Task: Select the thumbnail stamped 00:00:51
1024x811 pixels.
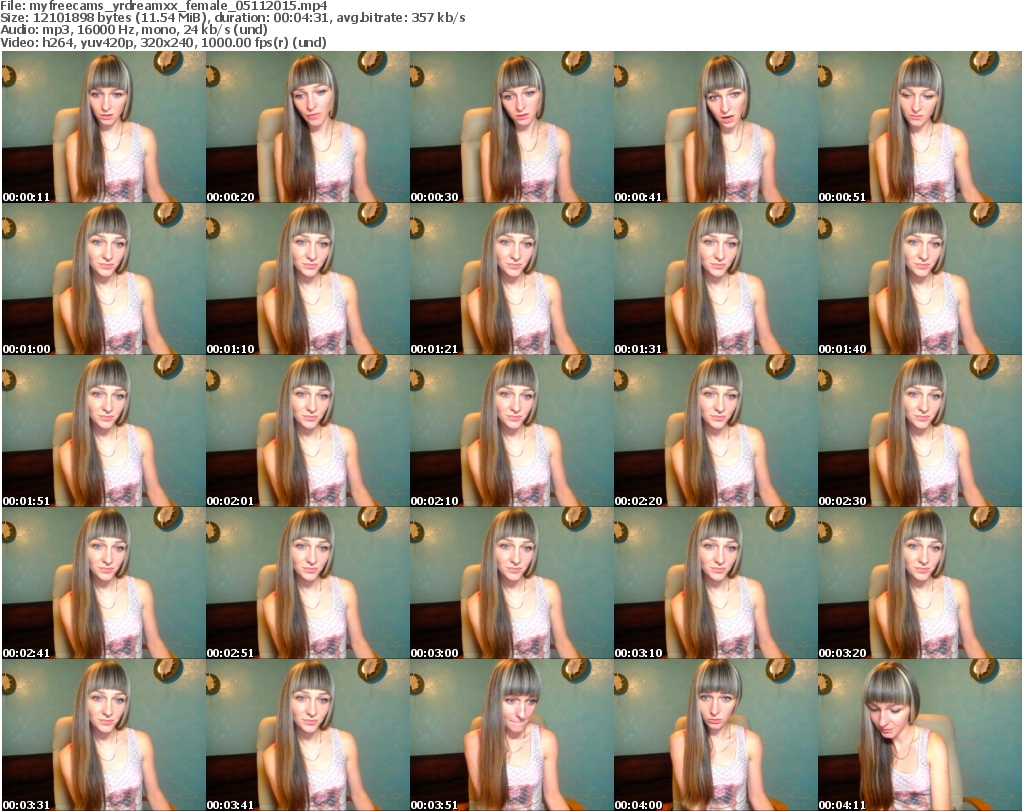Action: [920, 127]
